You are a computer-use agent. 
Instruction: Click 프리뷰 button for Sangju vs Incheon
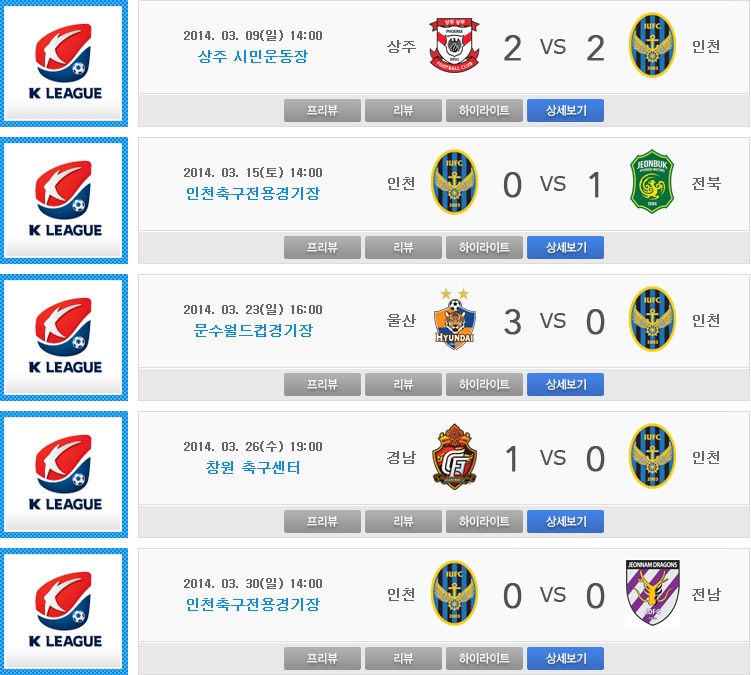pos(322,111)
